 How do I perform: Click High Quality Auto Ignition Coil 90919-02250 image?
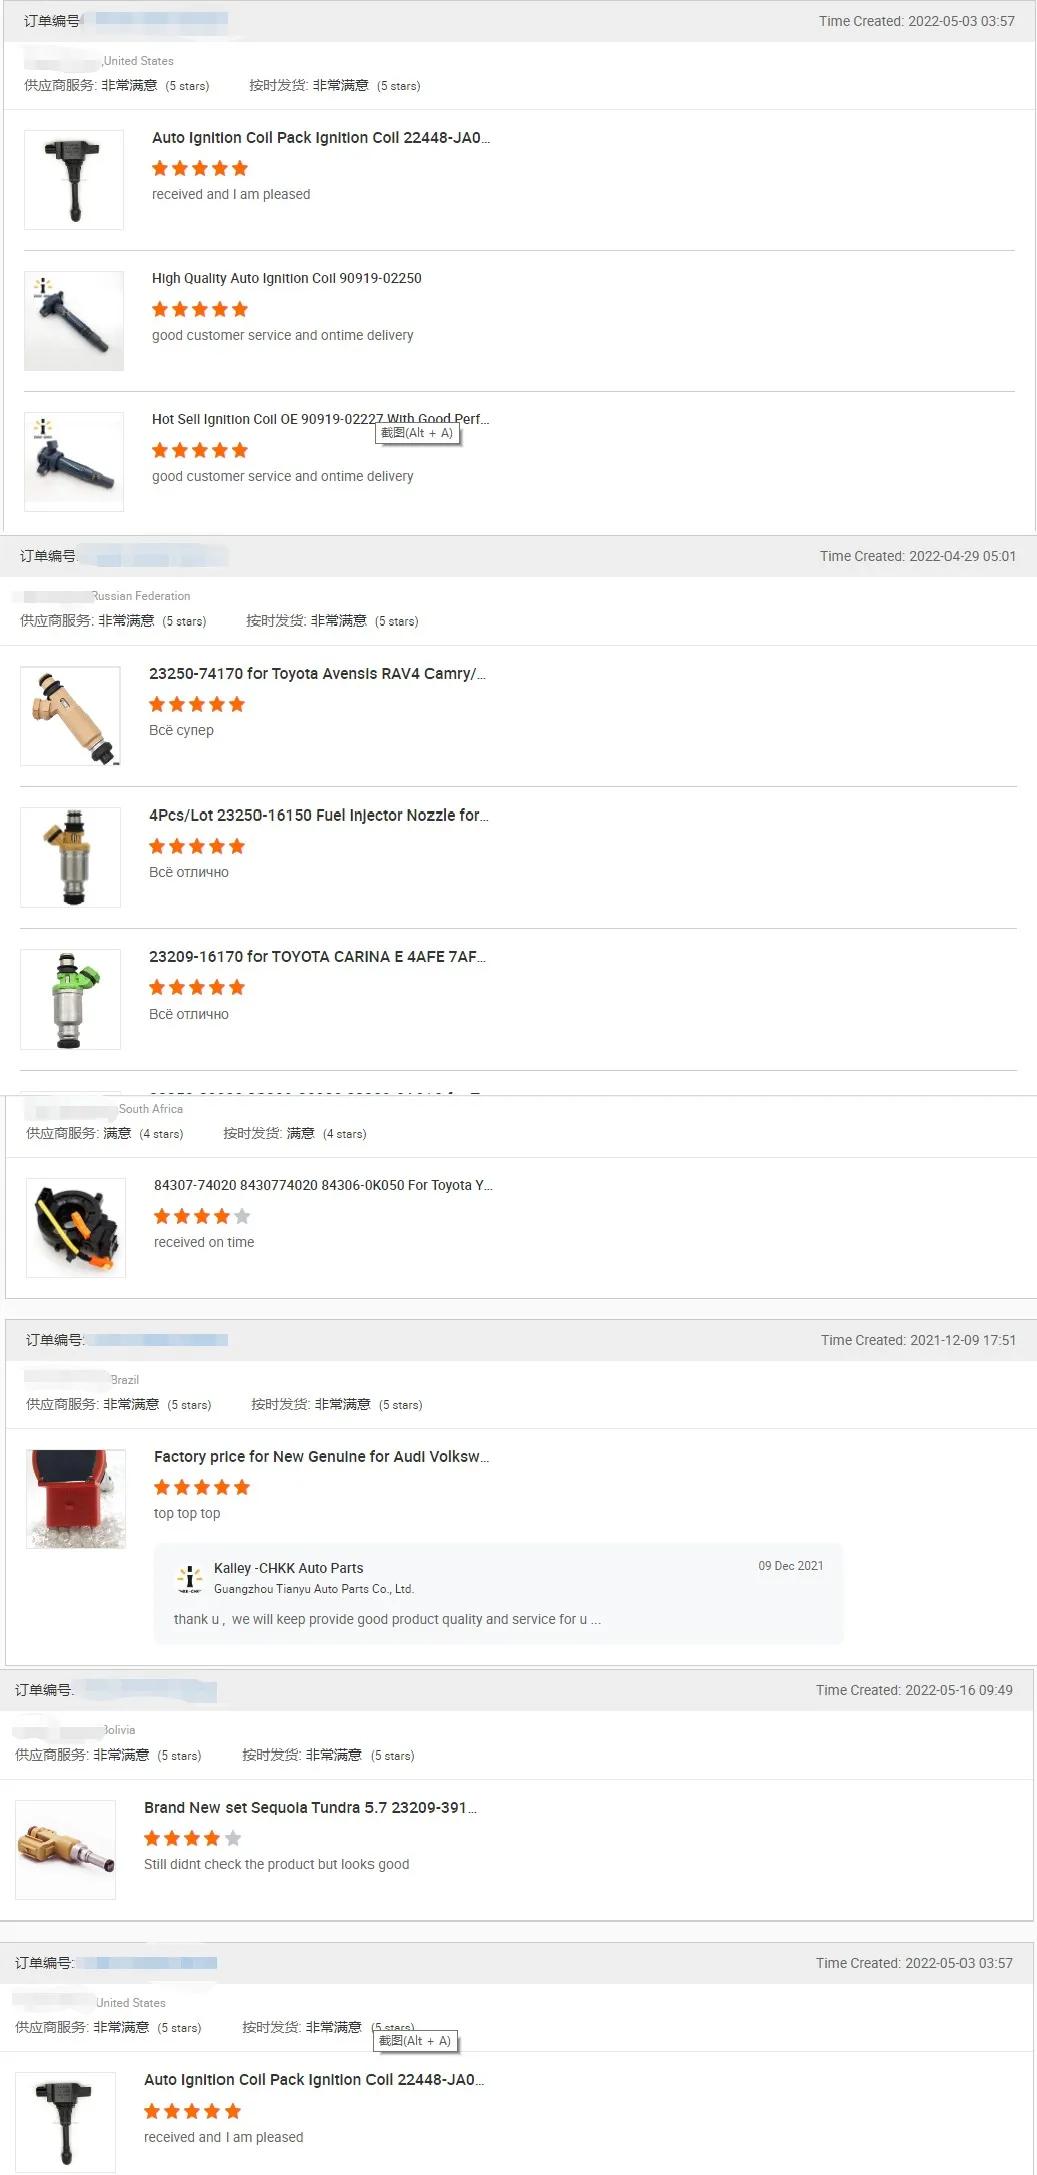pyautogui.click(x=74, y=321)
